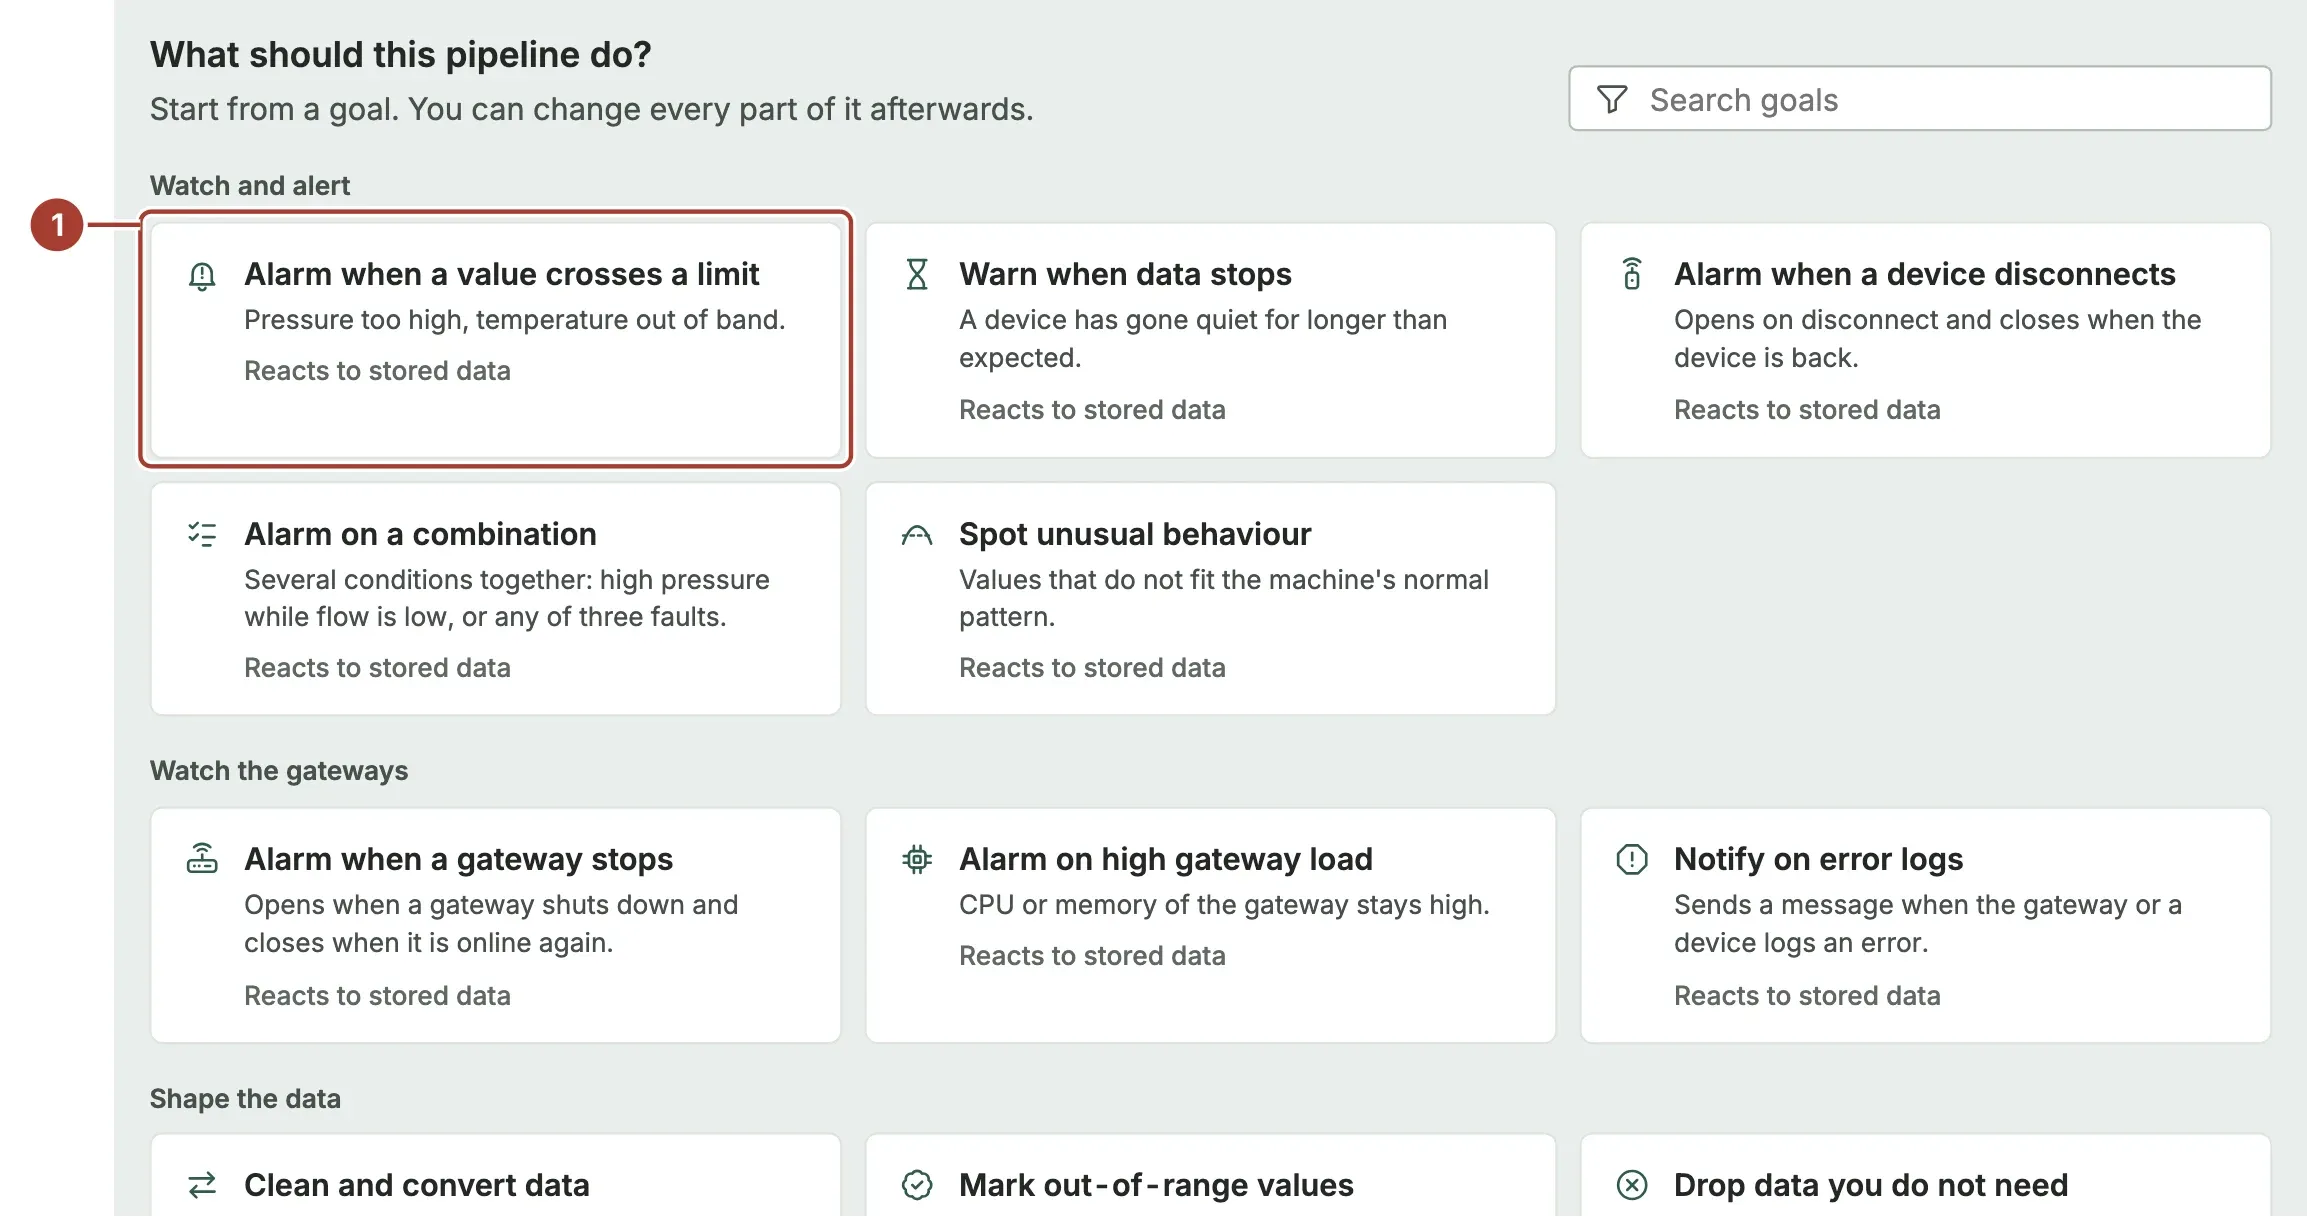Select the Warn when data stops card
The image size is (2307, 1217).
tap(1211, 340)
